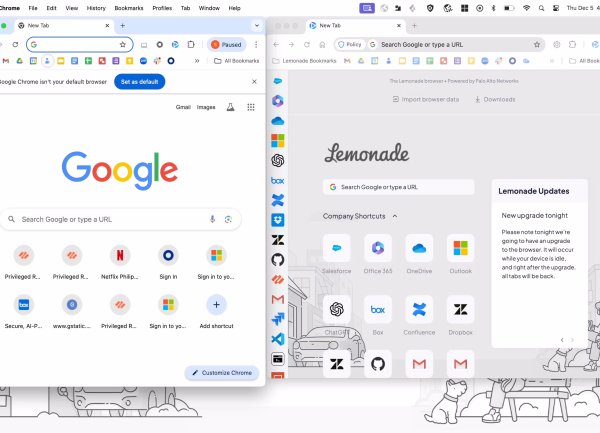Viewport: 600px width, 433px height.
Task: Open Office 365 icon in Lemonade sidebar
Action: (x=278, y=101)
